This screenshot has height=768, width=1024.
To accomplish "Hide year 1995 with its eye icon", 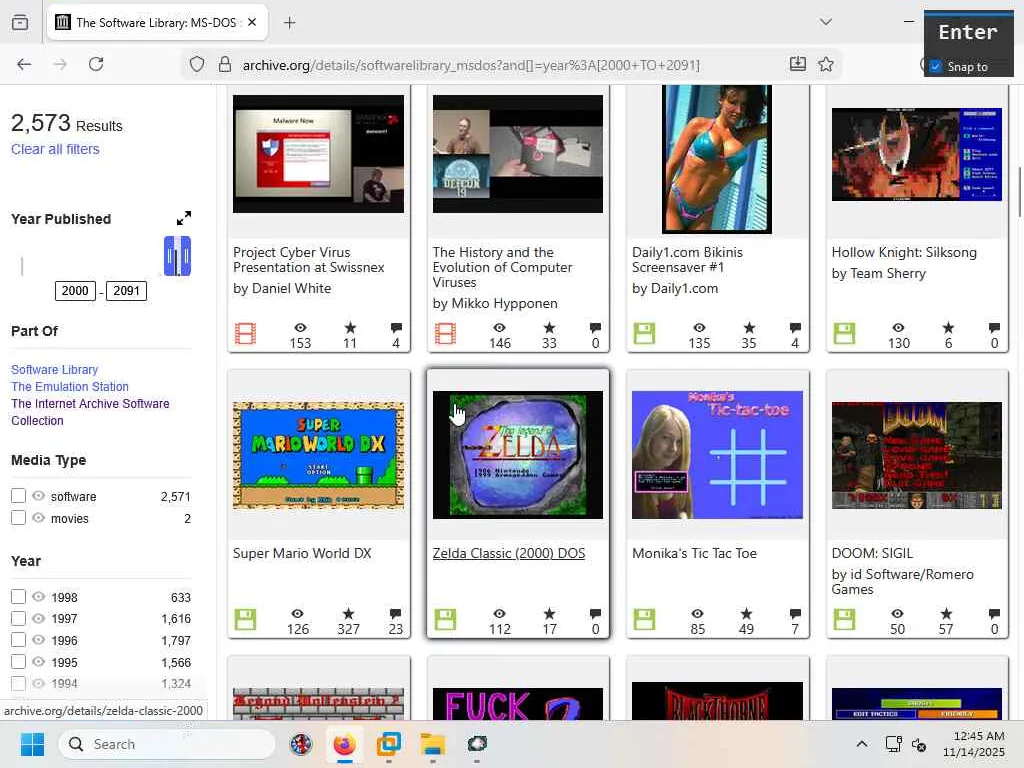I will [x=39, y=662].
